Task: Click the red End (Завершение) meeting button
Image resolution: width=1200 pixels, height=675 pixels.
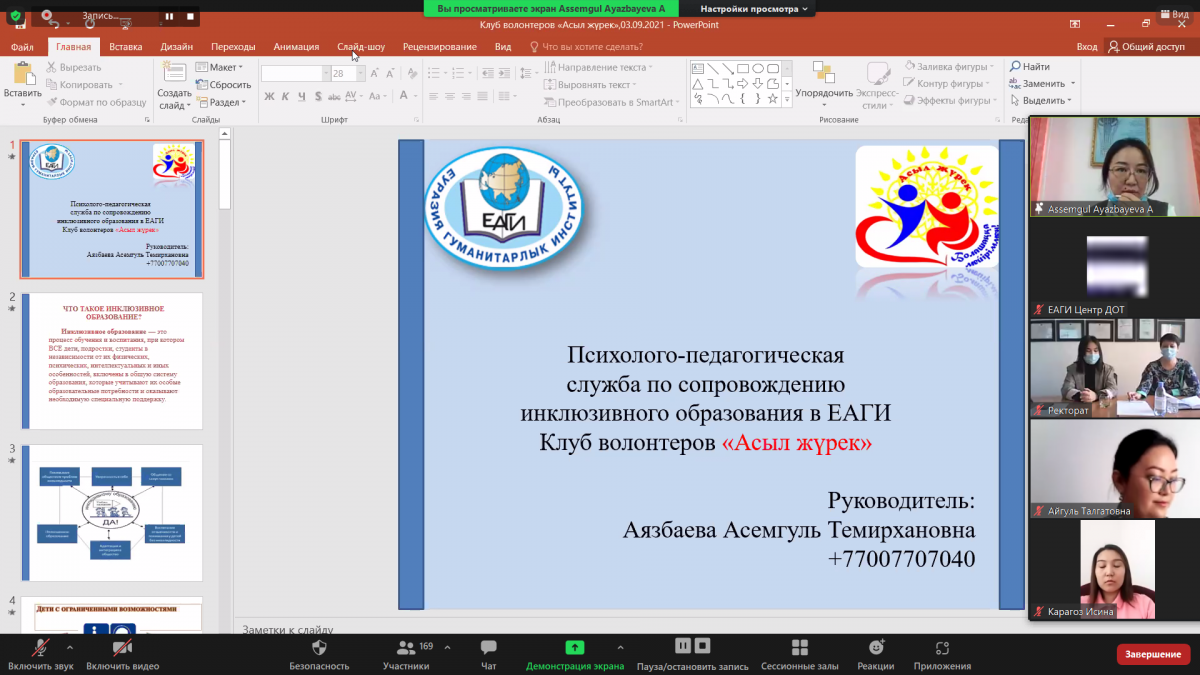Action: click(1153, 654)
